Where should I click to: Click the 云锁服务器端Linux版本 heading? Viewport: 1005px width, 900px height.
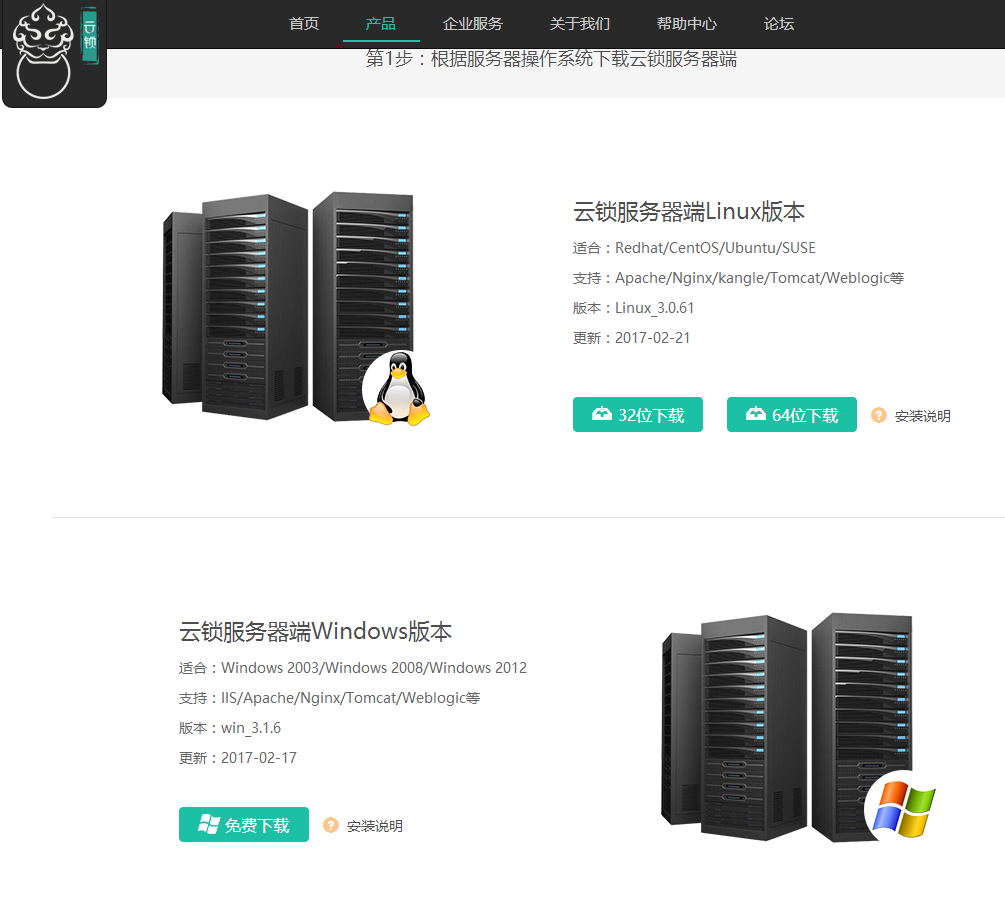pyautogui.click(x=688, y=212)
